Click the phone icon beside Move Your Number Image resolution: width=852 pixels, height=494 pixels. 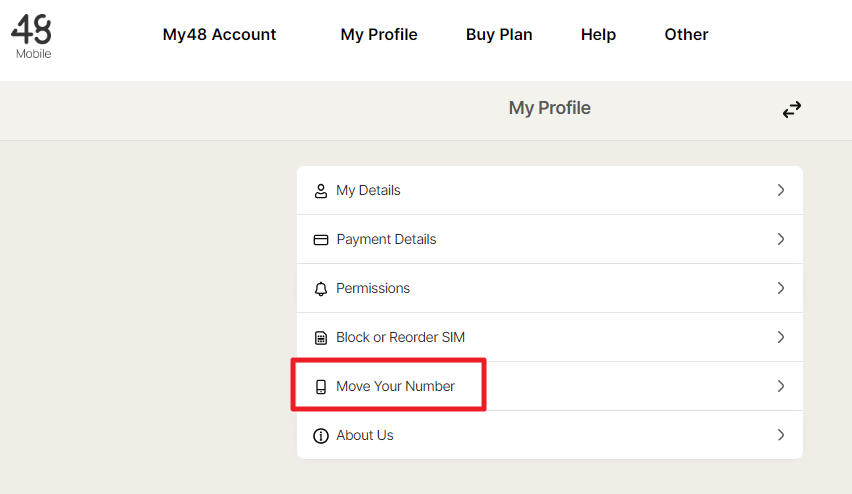(321, 387)
